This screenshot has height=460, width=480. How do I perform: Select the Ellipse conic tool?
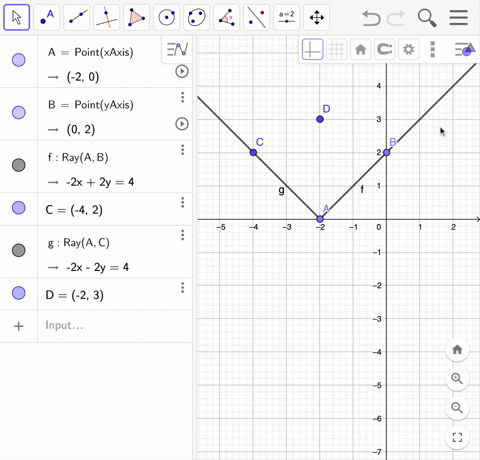tap(197, 17)
